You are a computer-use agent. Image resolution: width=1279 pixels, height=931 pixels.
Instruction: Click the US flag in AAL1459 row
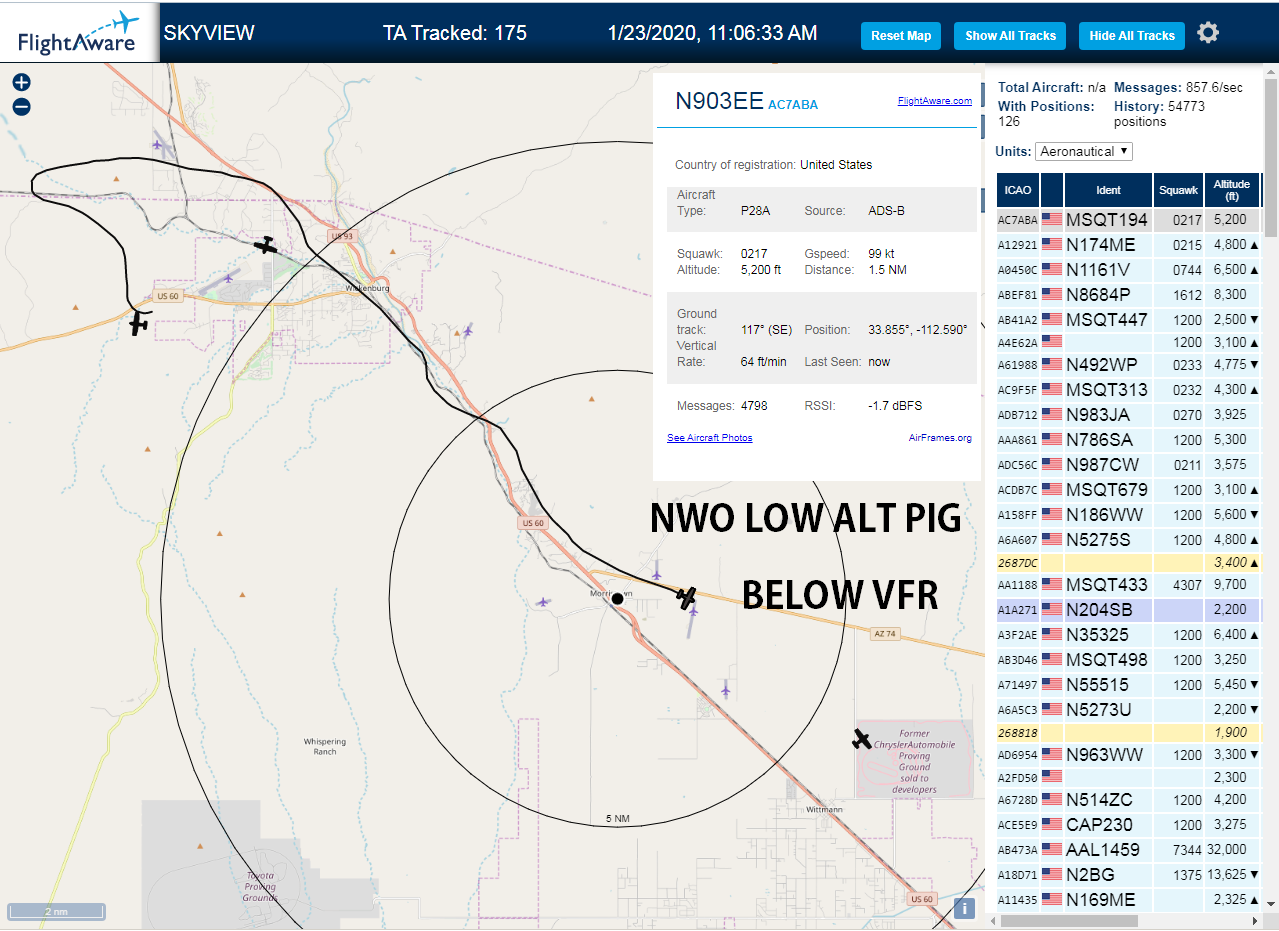[1052, 849]
